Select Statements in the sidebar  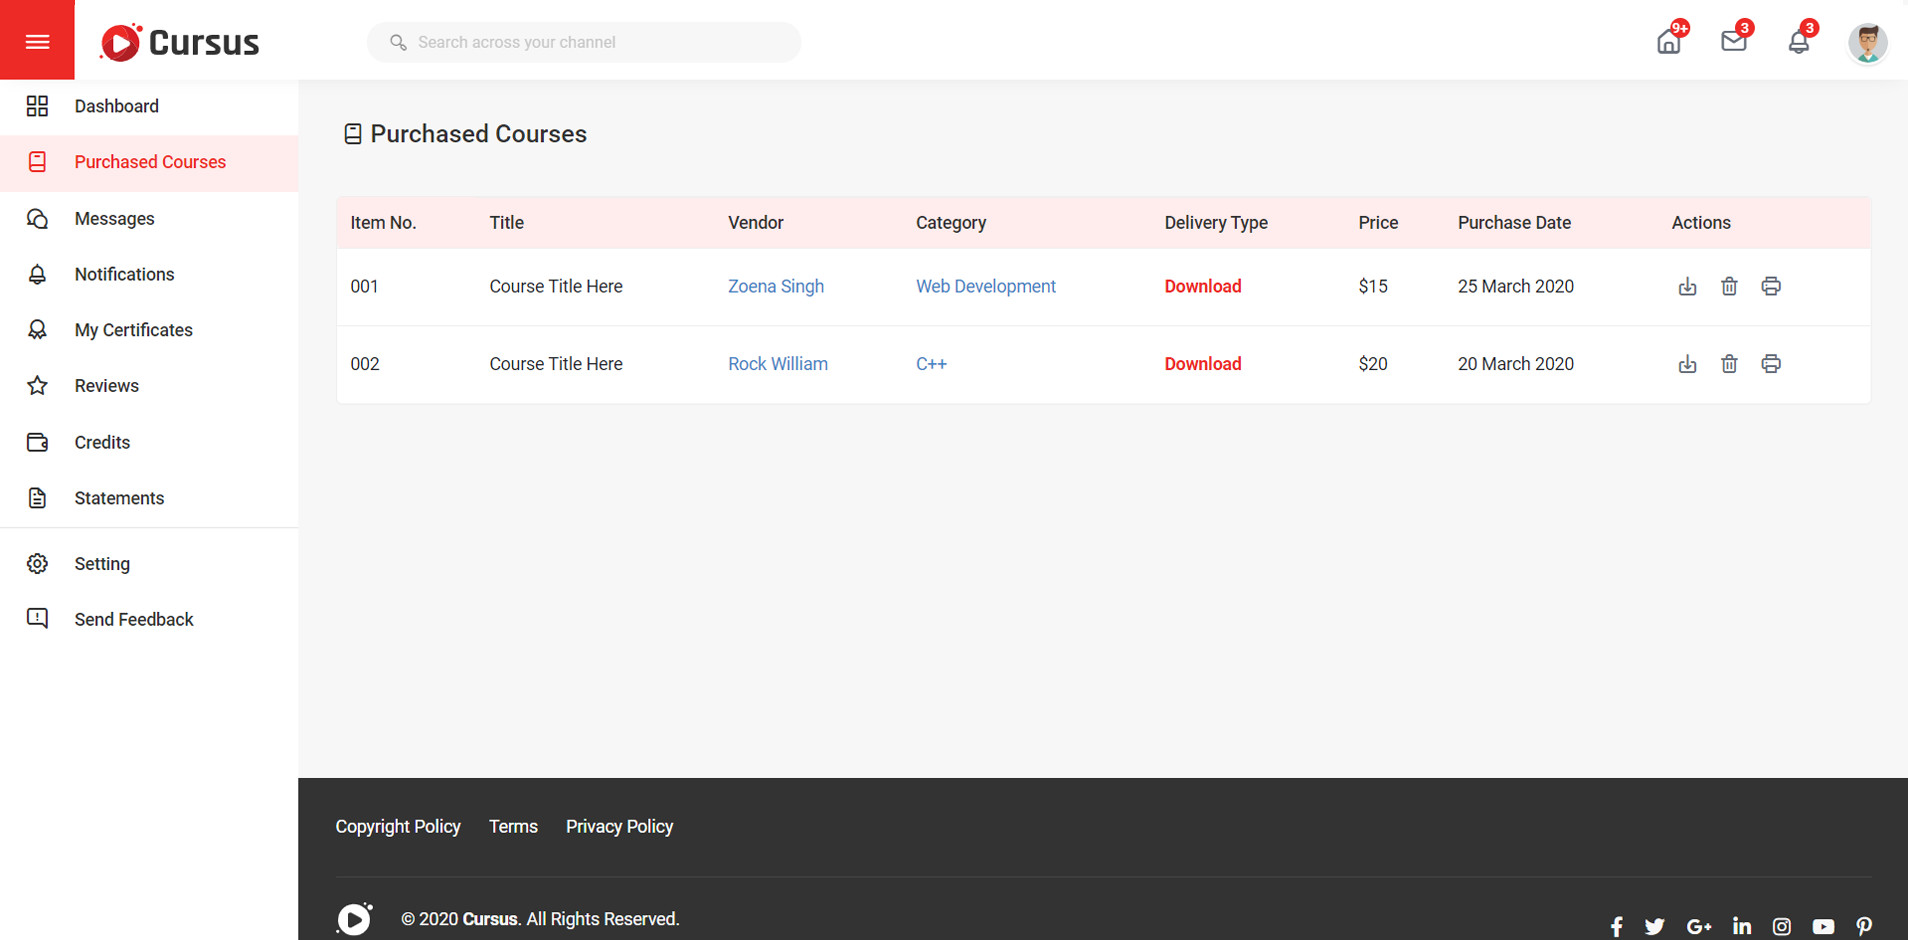coord(119,498)
